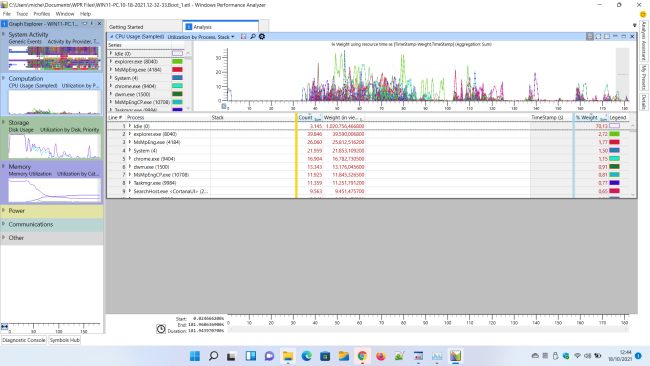The width and height of the screenshot is (650, 366).
Task: Click explorer.exe green series swatch
Action: [x=177, y=61]
